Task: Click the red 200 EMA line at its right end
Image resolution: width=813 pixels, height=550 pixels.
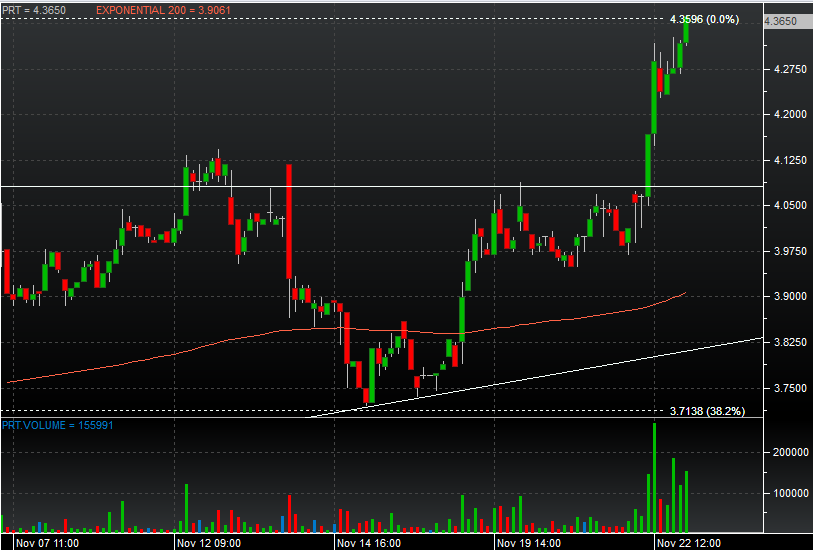Action: [683, 293]
